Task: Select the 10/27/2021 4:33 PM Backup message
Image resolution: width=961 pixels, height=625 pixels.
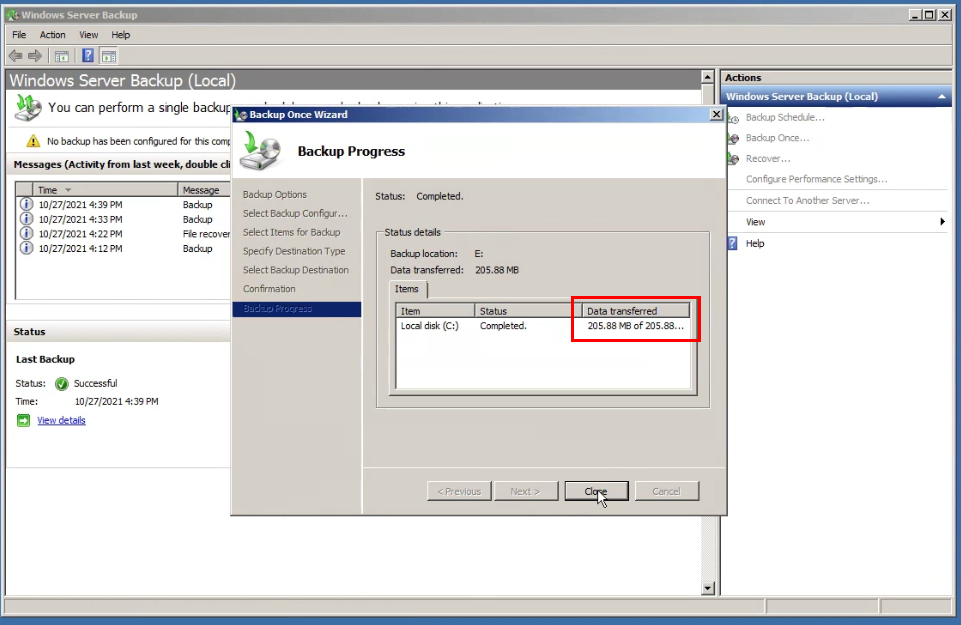Action: (x=124, y=219)
